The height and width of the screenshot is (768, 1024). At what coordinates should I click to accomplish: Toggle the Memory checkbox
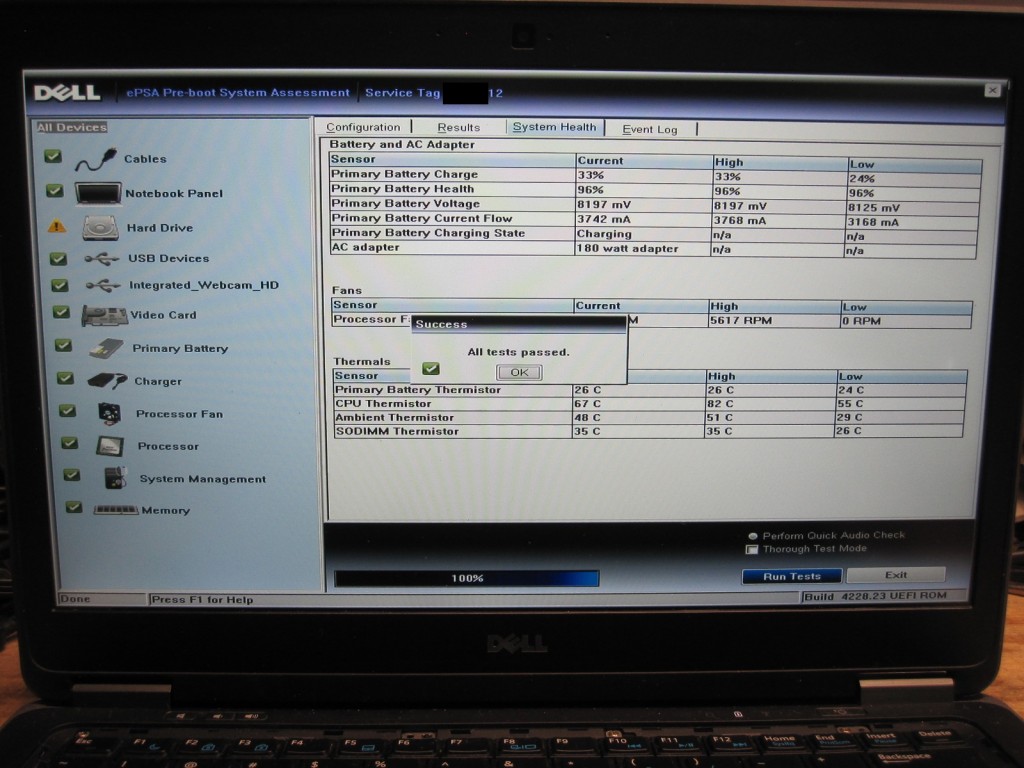[x=74, y=507]
